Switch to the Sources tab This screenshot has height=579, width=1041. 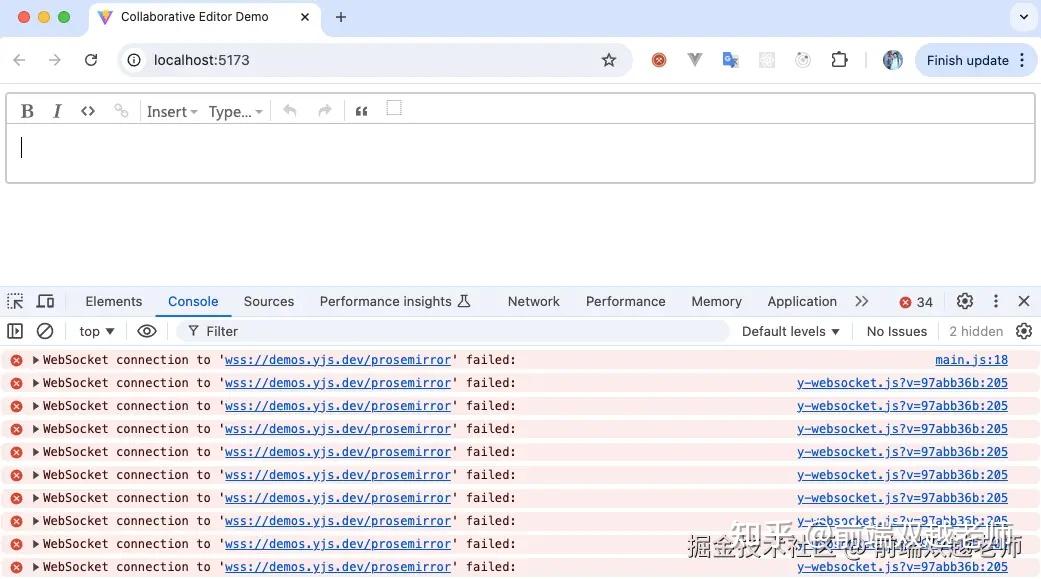(x=268, y=301)
